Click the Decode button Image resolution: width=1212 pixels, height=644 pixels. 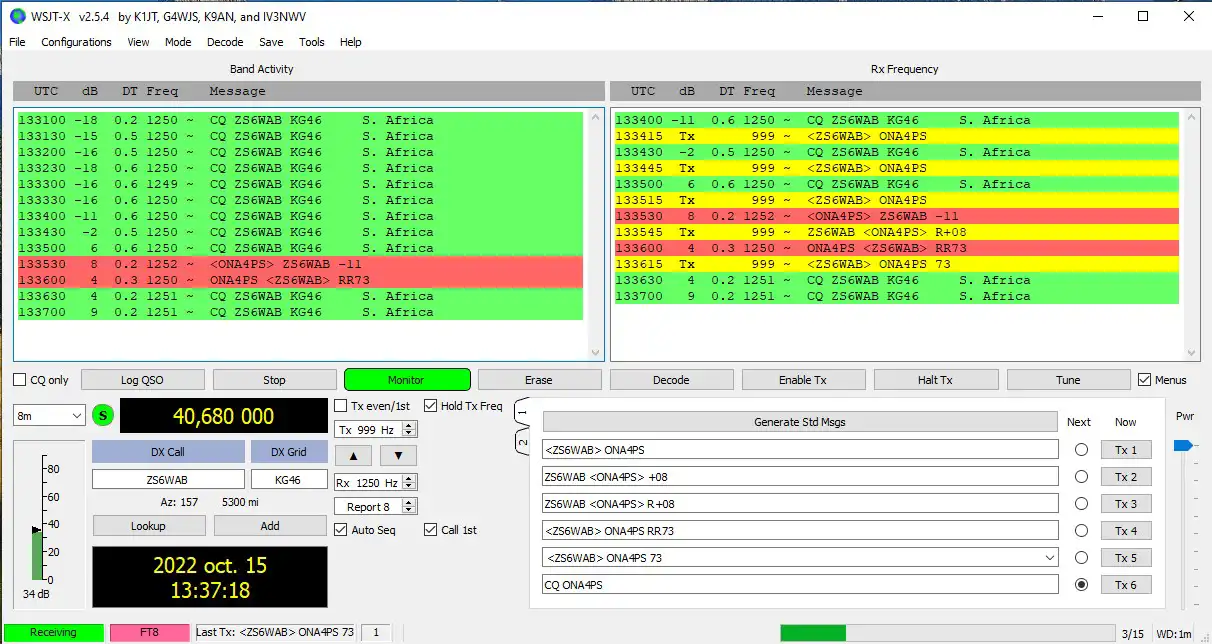click(671, 380)
